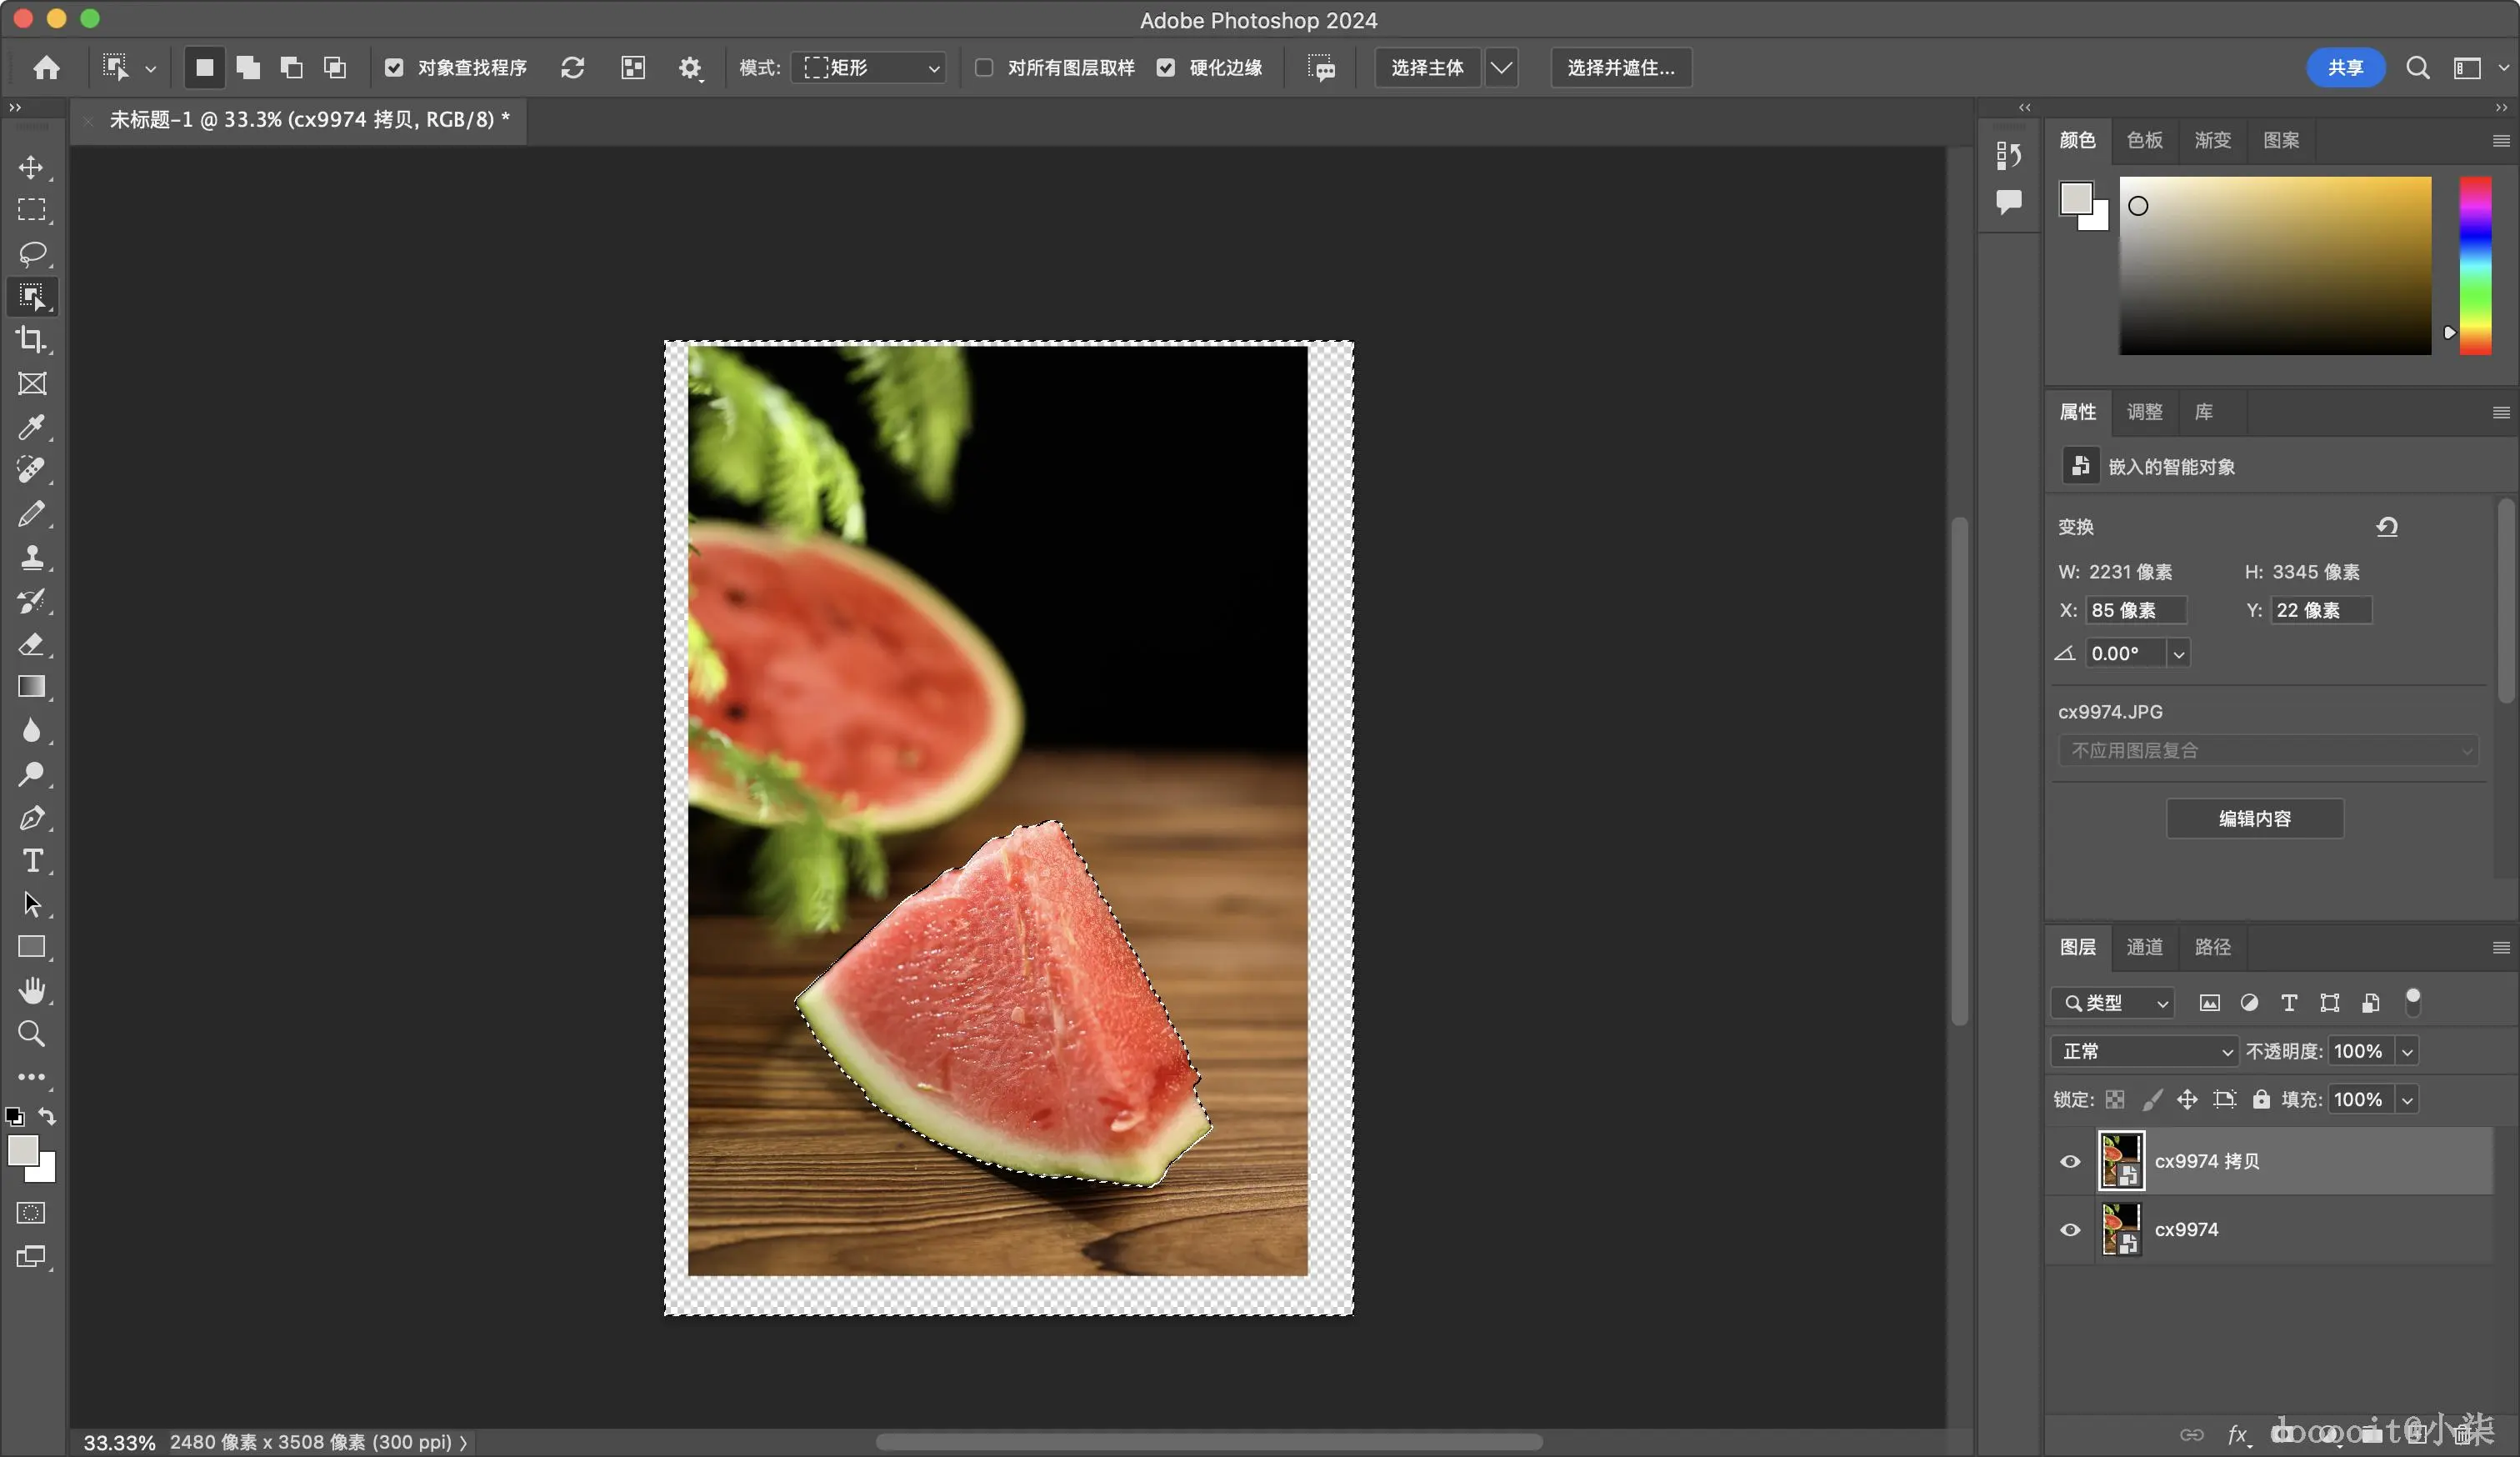Image resolution: width=2520 pixels, height=1457 pixels.
Task: Select the Clone Stamp tool
Action: pyautogui.click(x=32, y=557)
